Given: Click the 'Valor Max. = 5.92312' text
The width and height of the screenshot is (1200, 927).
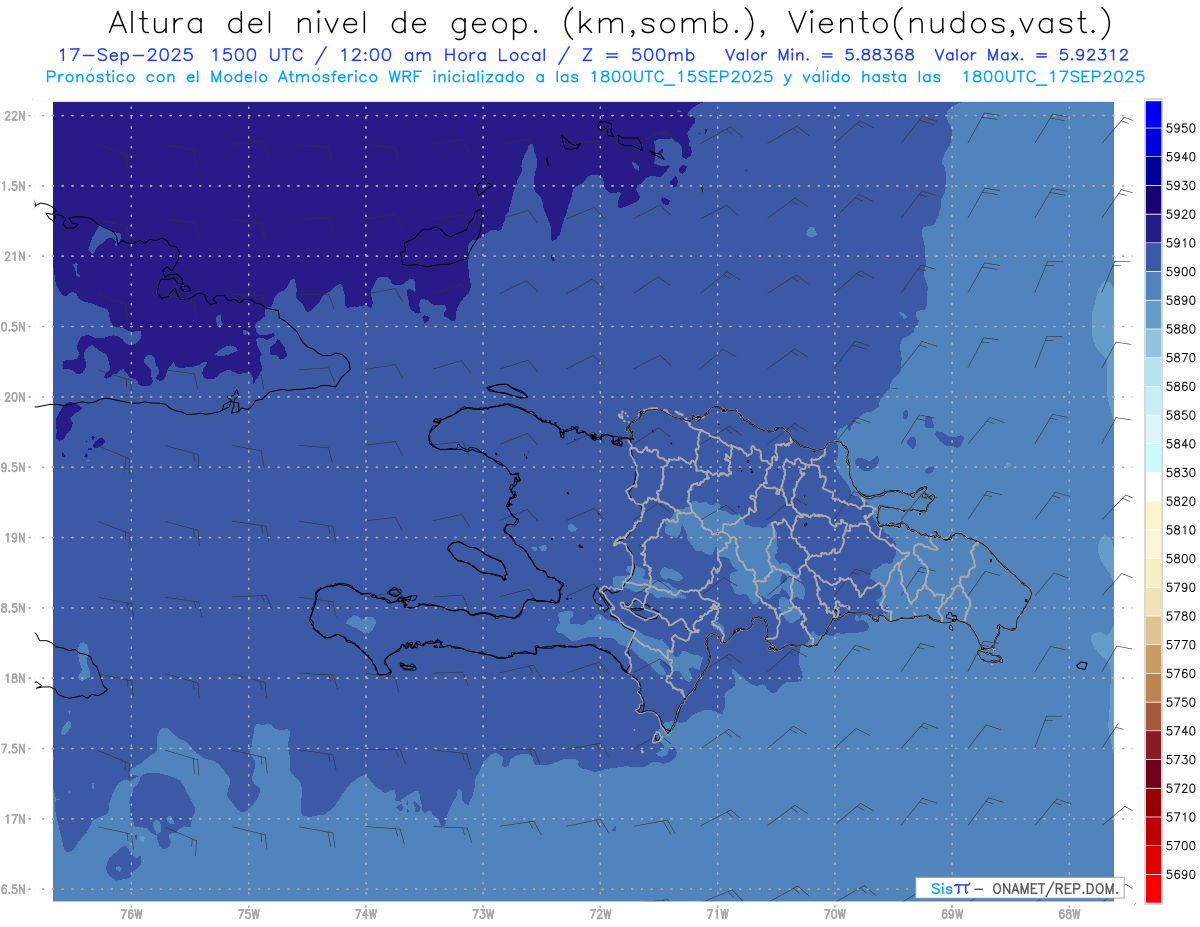Looking at the screenshot, I should point(1031,55).
